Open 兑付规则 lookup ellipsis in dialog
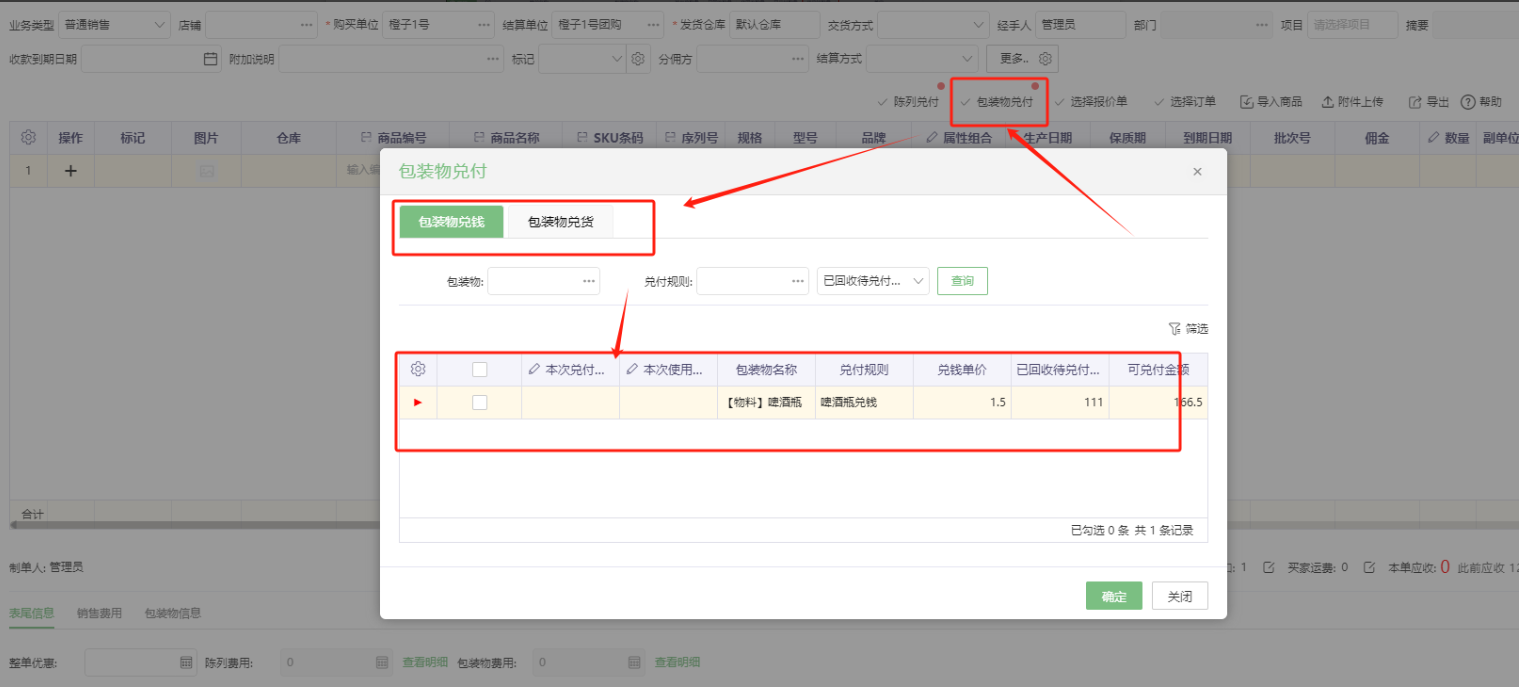This screenshot has width=1519, height=687. (x=797, y=281)
